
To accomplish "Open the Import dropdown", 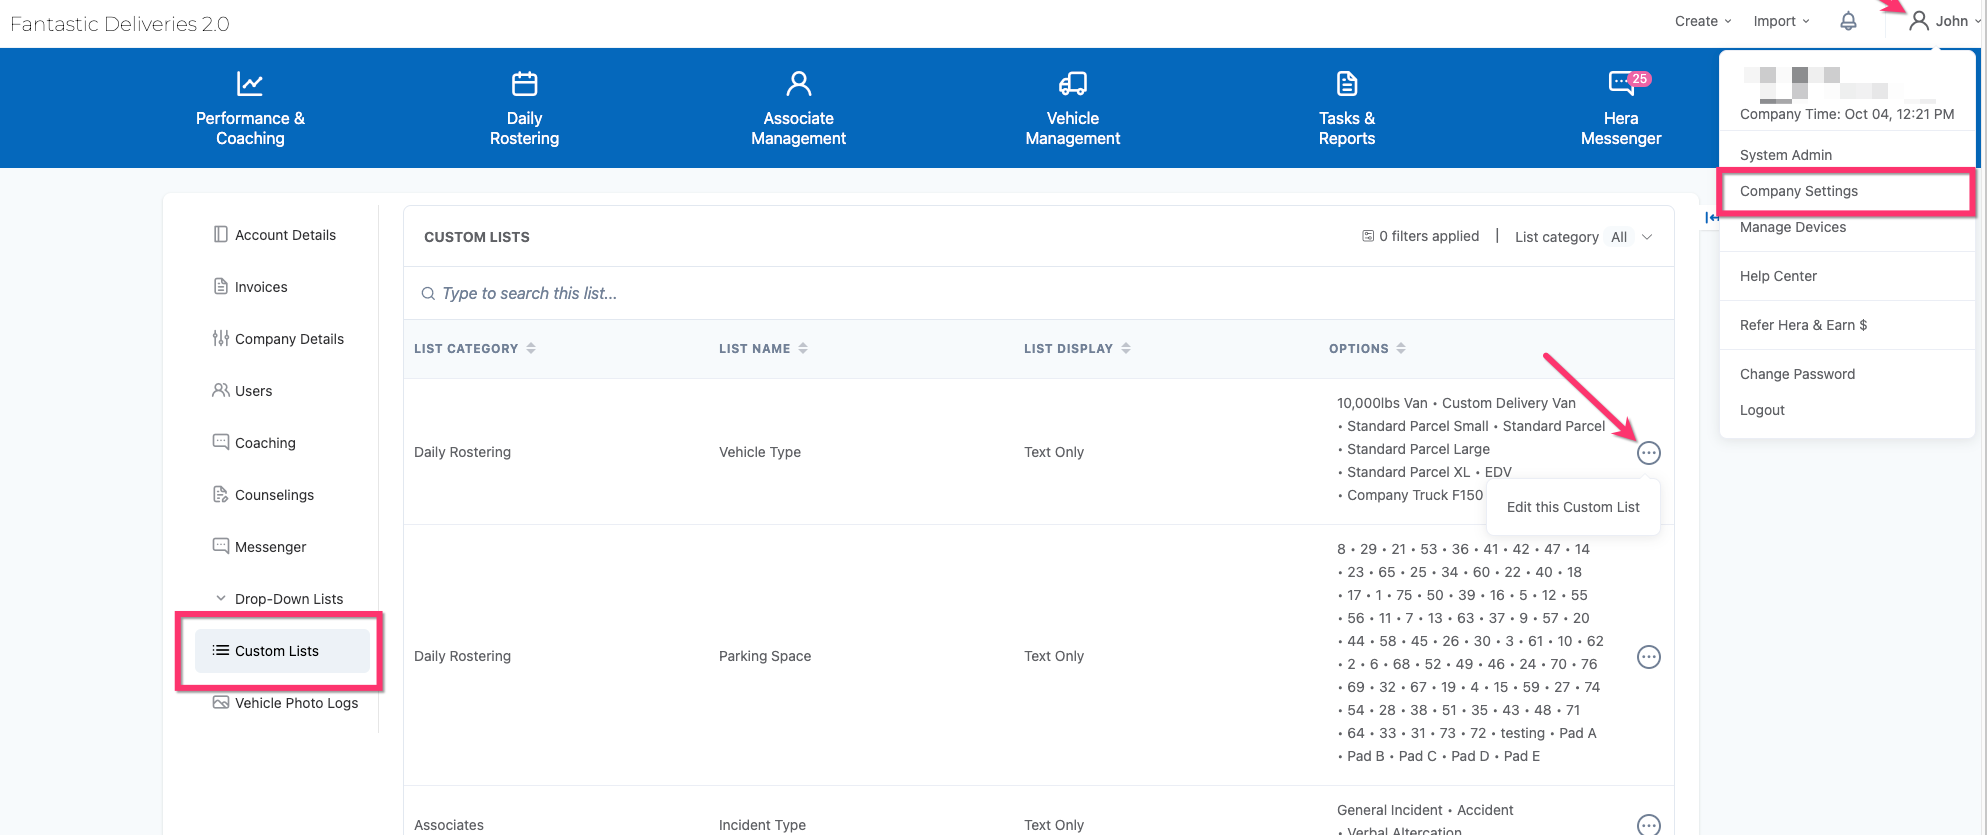I will [x=1781, y=21].
